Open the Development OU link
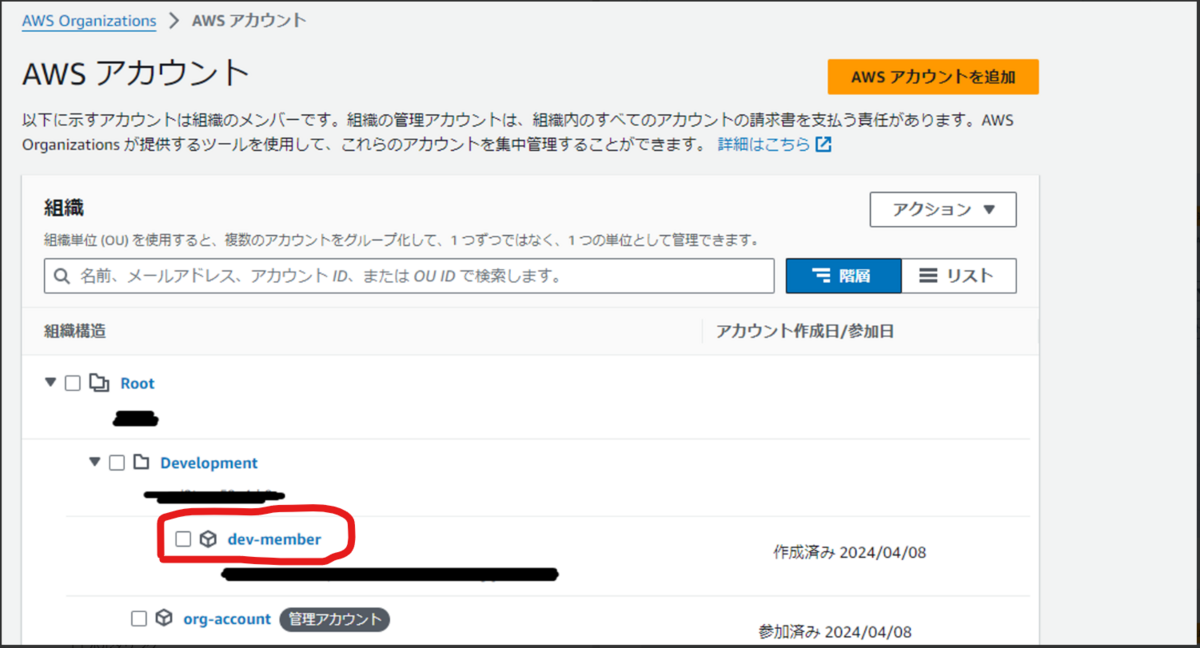This screenshot has width=1200, height=648. tap(209, 463)
